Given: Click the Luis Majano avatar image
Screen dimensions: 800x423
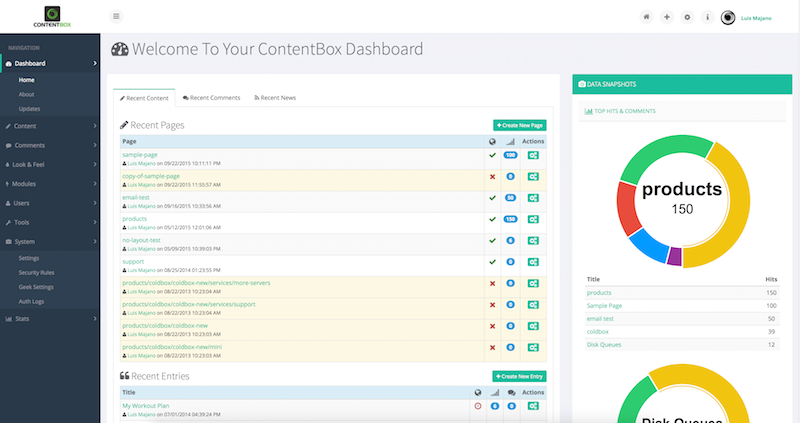Looking at the screenshot, I should (728, 17).
